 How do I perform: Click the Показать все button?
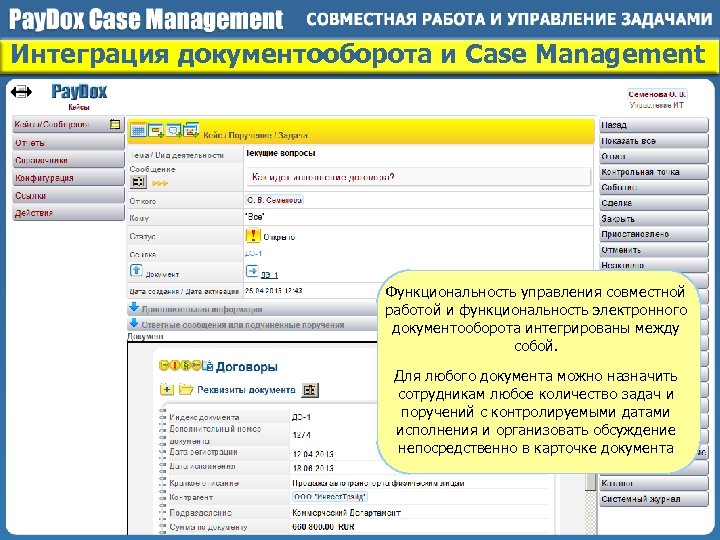coord(653,141)
